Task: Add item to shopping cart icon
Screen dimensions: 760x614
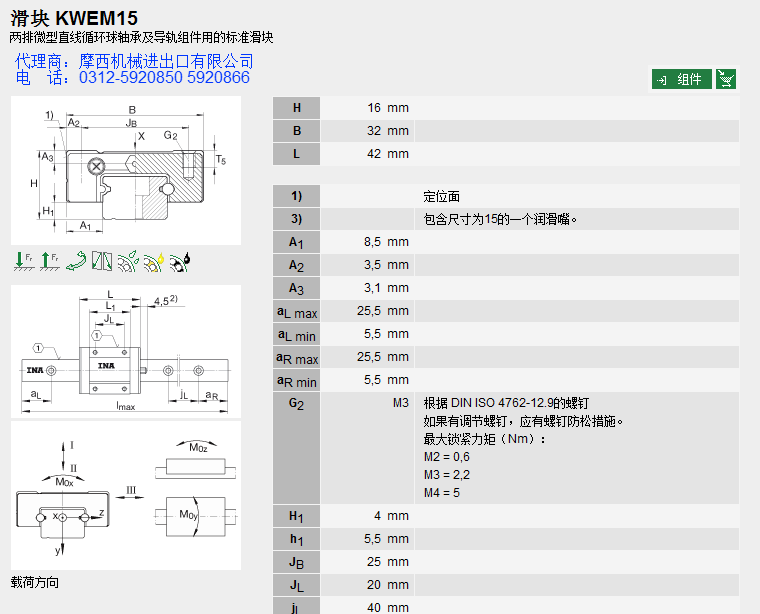Action: [x=727, y=79]
